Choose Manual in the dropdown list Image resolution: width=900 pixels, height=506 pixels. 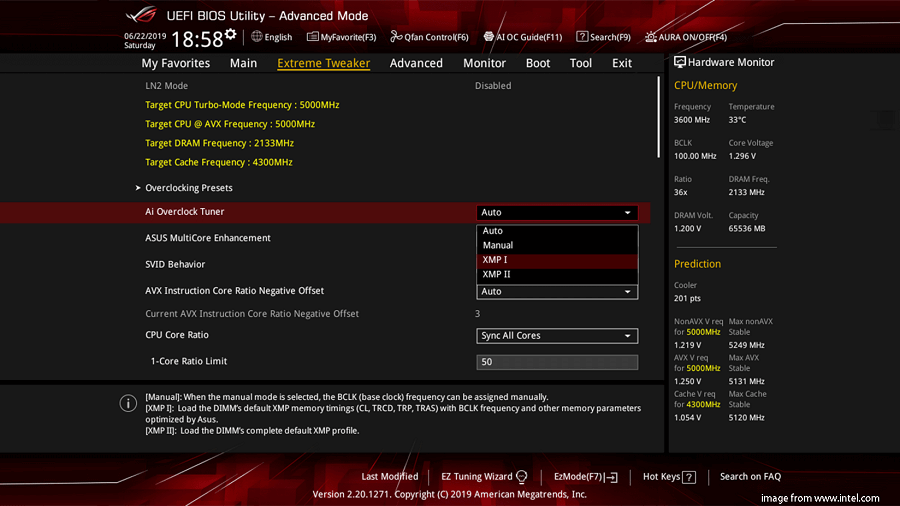coord(557,245)
